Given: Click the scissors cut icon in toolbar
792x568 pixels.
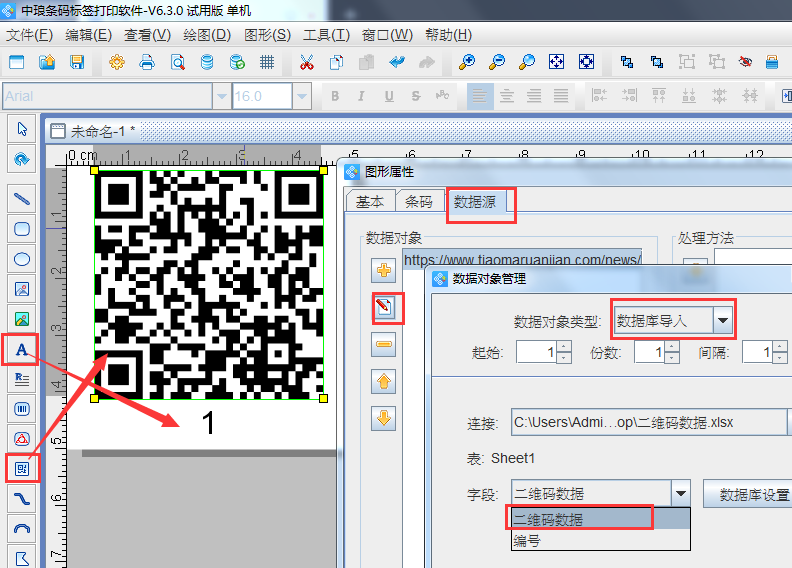Looking at the screenshot, I should point(307,62).
